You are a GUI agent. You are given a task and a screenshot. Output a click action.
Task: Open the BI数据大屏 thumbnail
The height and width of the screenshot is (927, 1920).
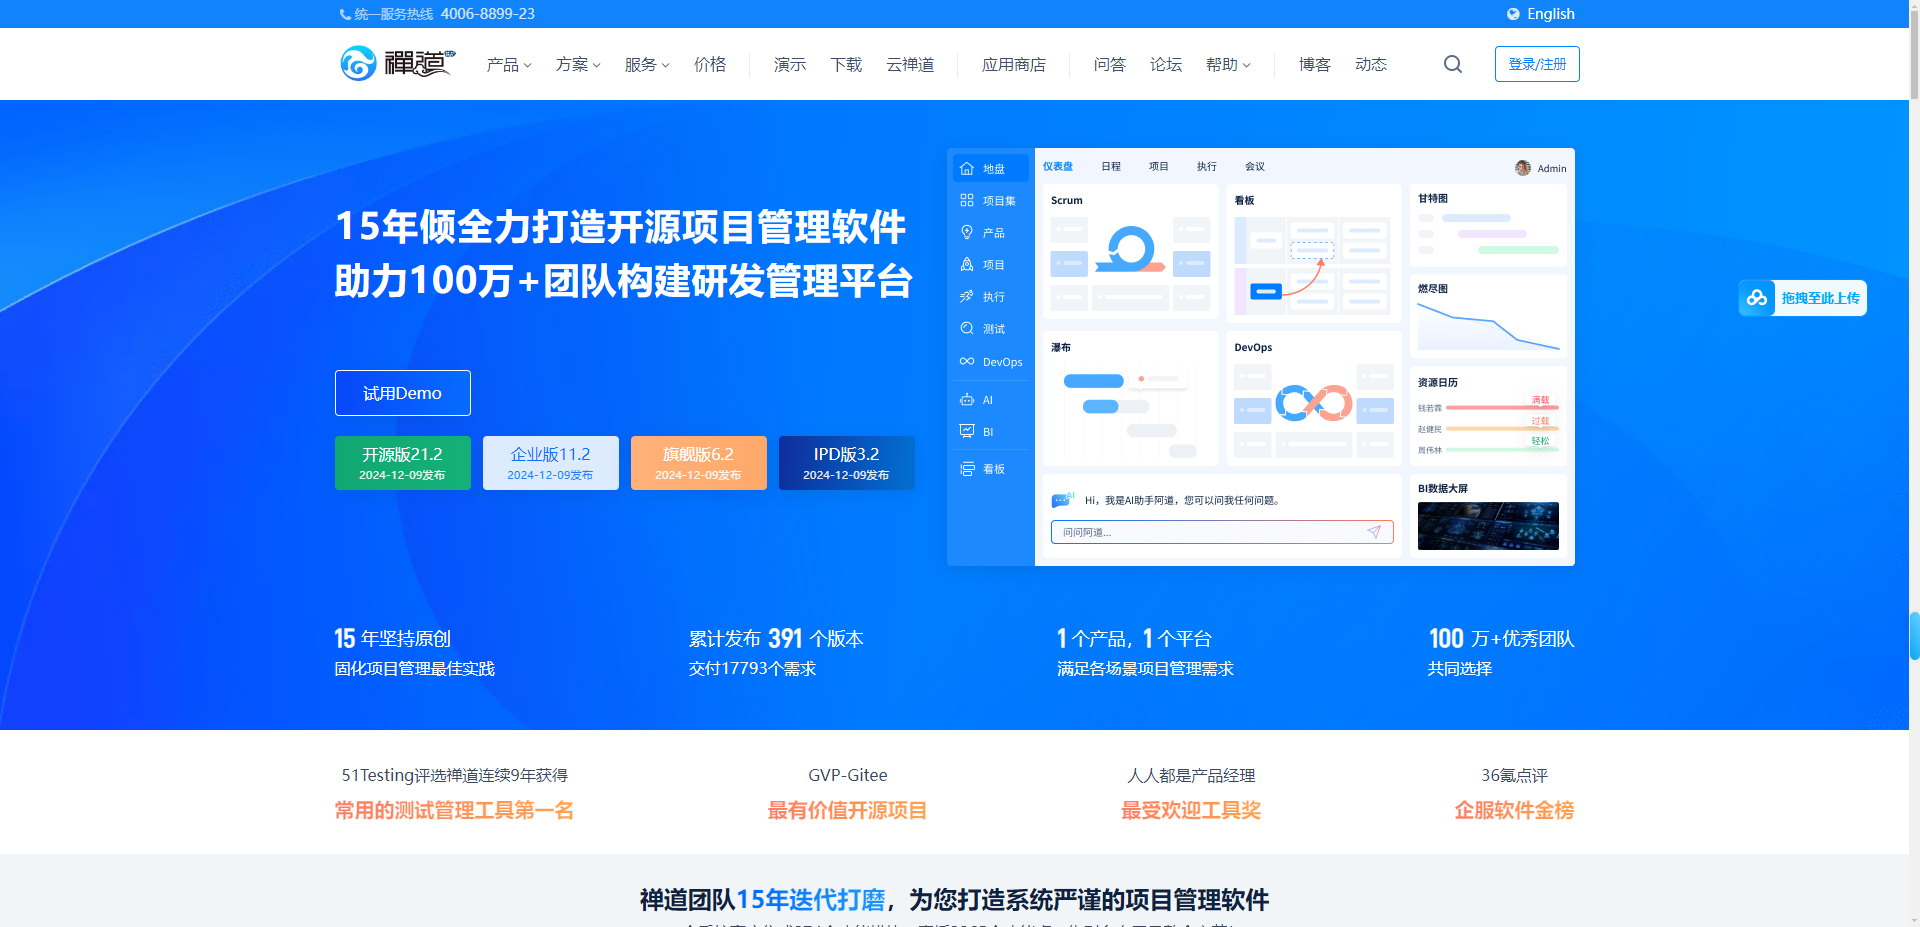pyautogui.click(x=1488, y=526)
